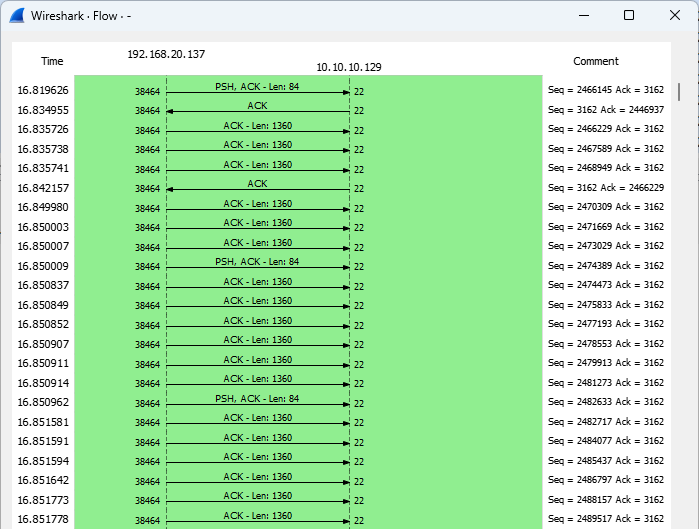Select host label 192.168.20.137
The image size is (699, 529).
(x=166, y=54)
